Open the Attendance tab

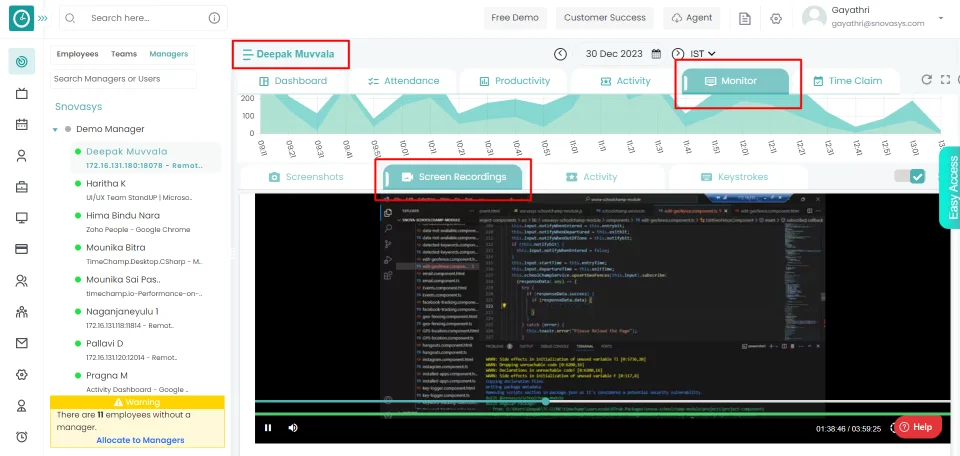(x=403, y=81)
